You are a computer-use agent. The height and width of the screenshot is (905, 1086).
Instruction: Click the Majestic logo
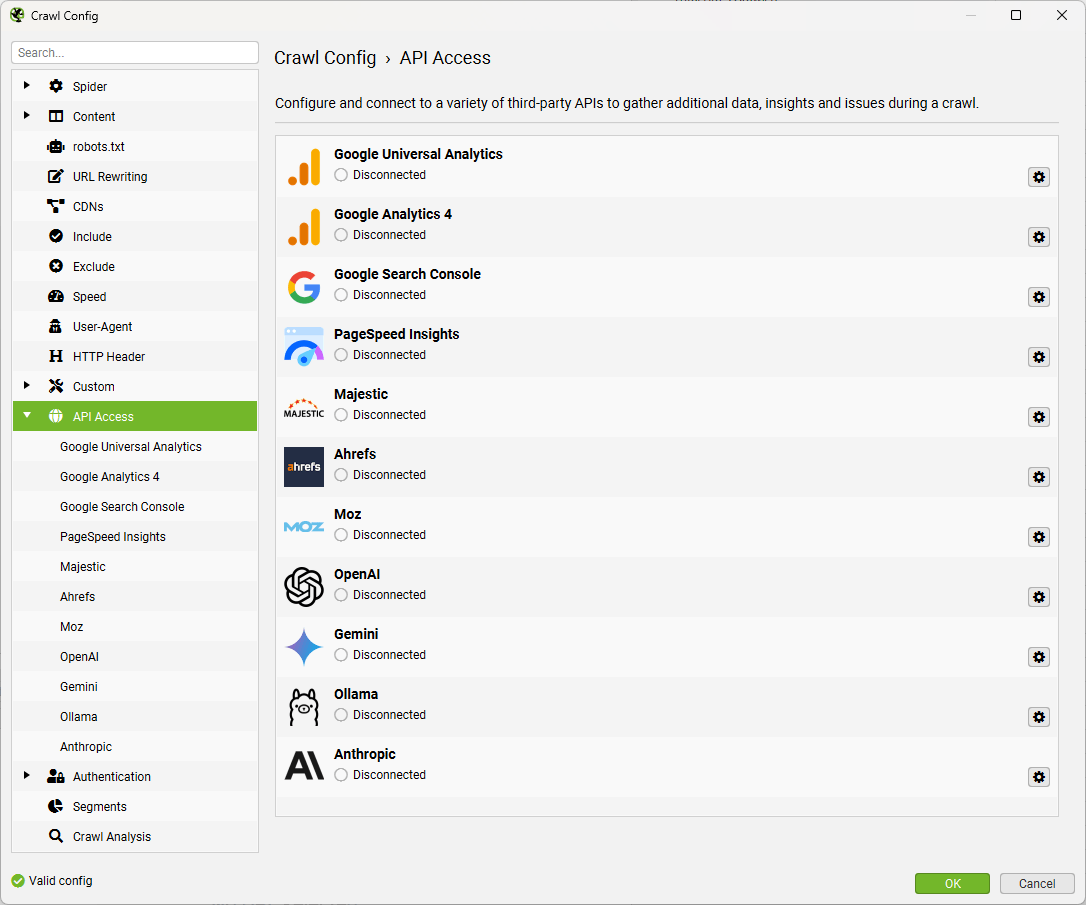coord(304,408)
